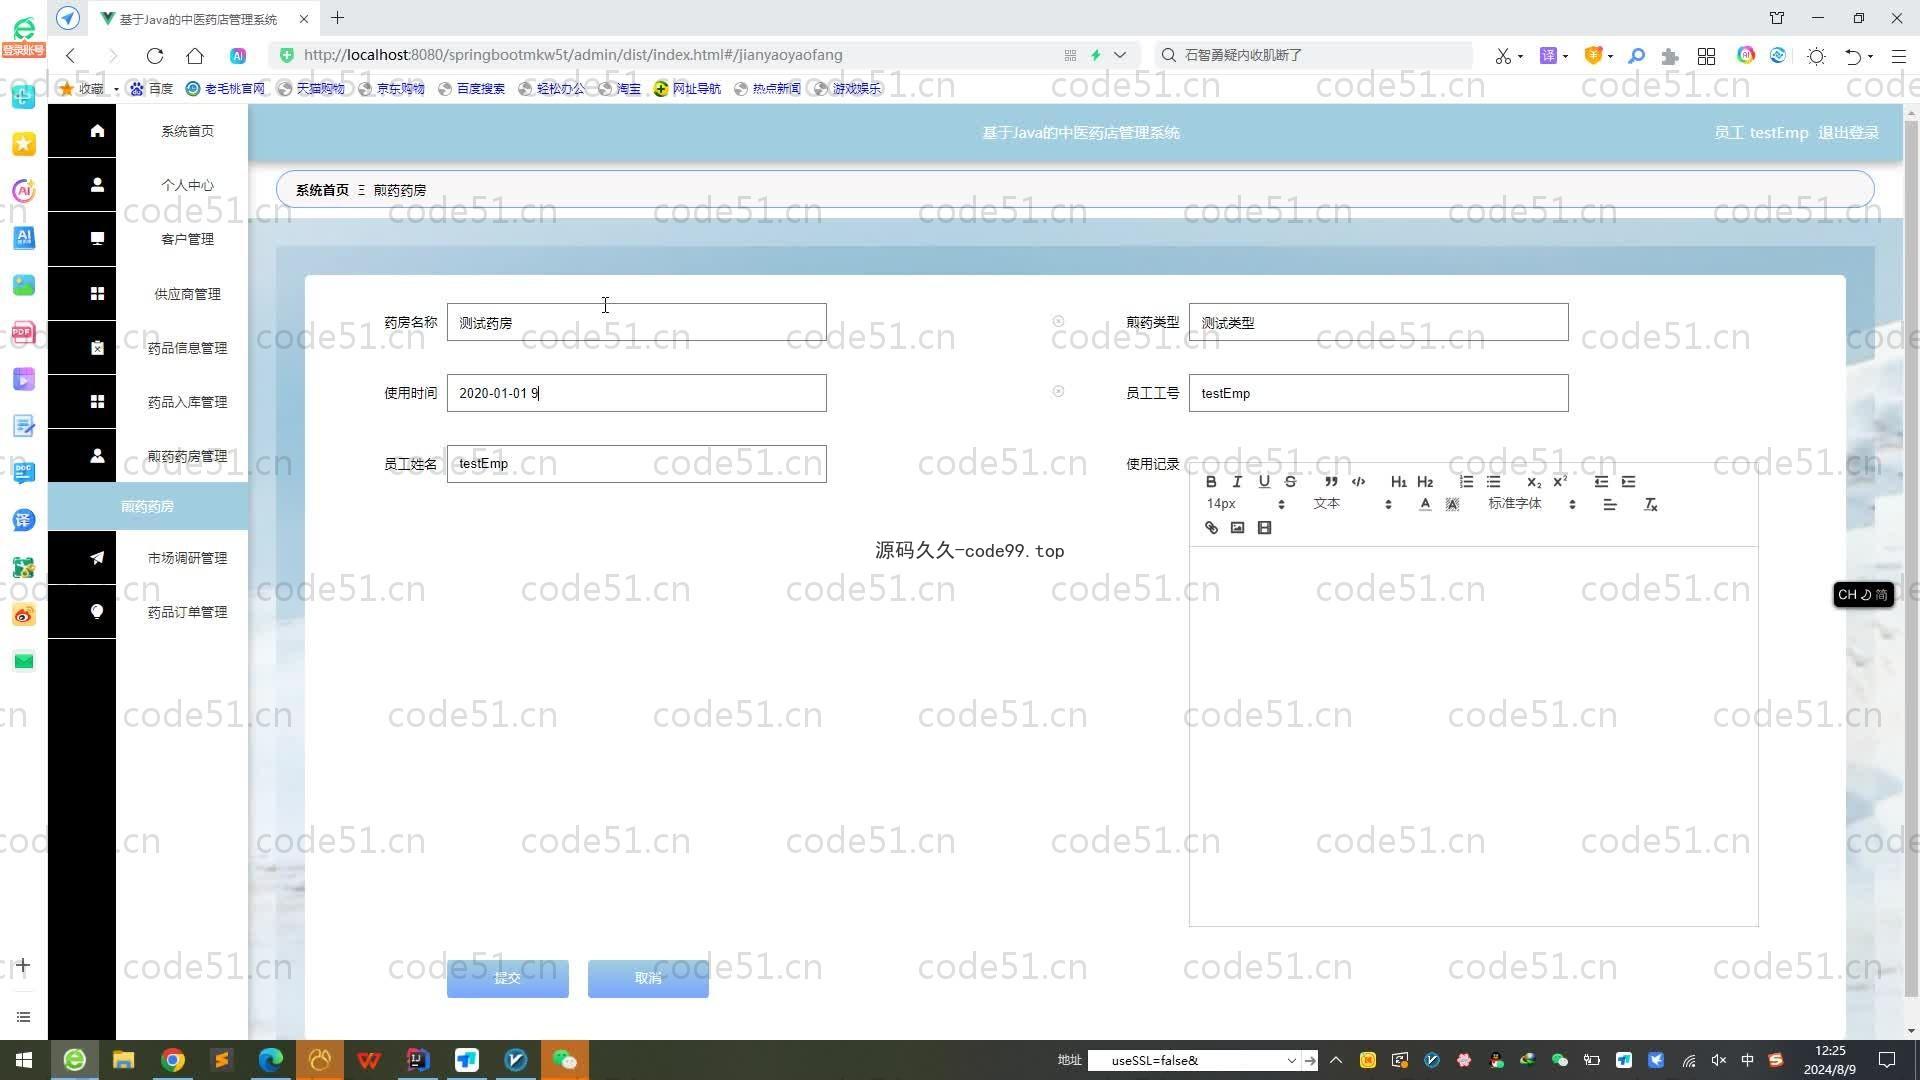Open the useSSL=false& address dropdown in the taskbar
The image size is (1920, 1080).
click(x=1291, y=1060)
